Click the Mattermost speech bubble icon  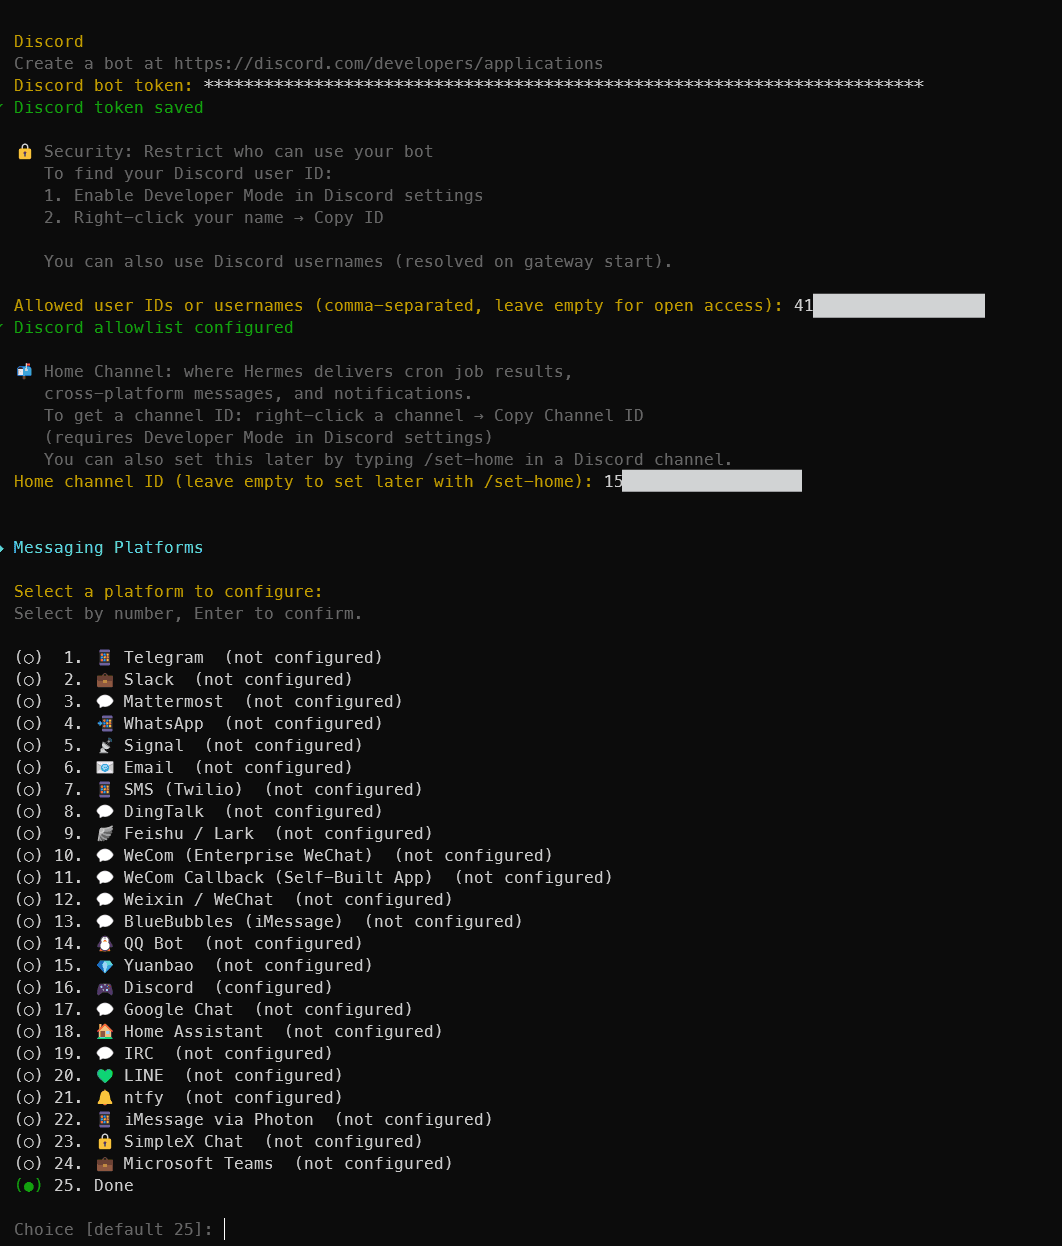click(x=104, y=702)
